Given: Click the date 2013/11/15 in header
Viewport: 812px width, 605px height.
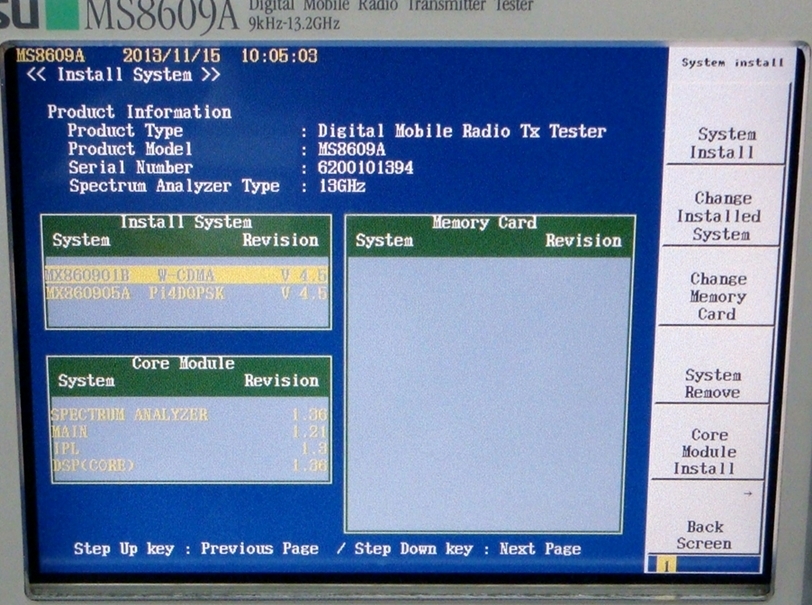Looking at the screenshot, I should click(x=171, y=55).
